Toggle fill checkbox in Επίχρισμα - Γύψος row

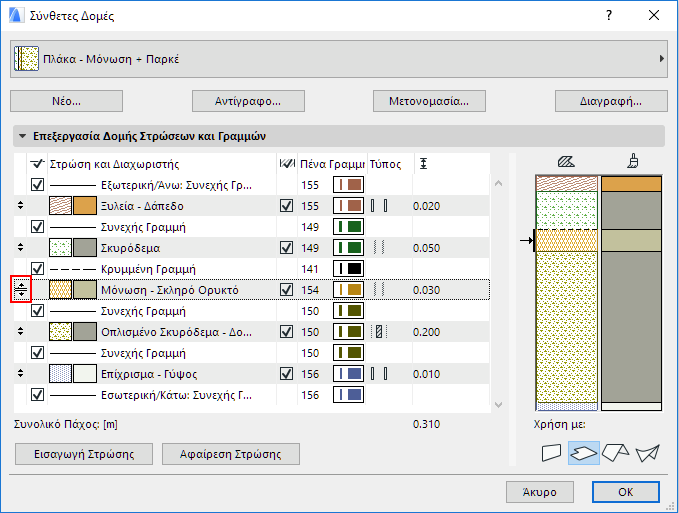coord(286,374)
